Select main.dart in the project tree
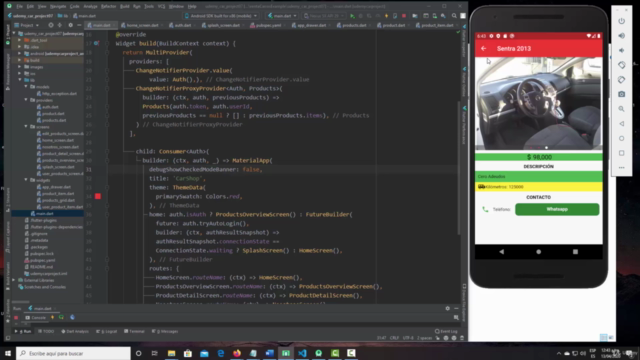The image size is (640, 360). [x=44, y=213]
